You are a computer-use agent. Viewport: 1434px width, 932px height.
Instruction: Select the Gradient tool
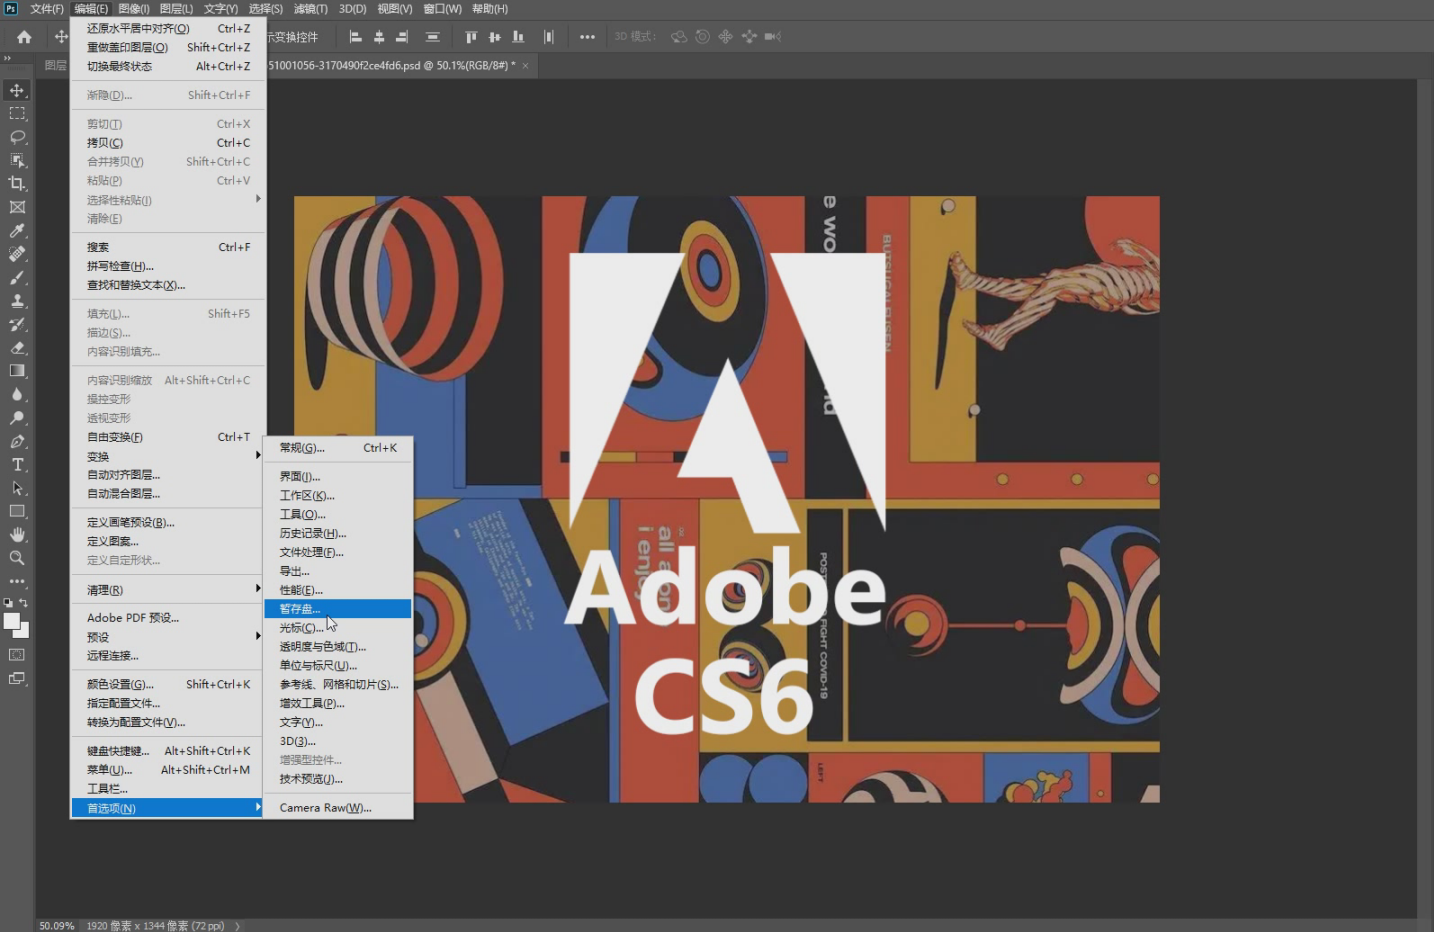tap(17, 371)
